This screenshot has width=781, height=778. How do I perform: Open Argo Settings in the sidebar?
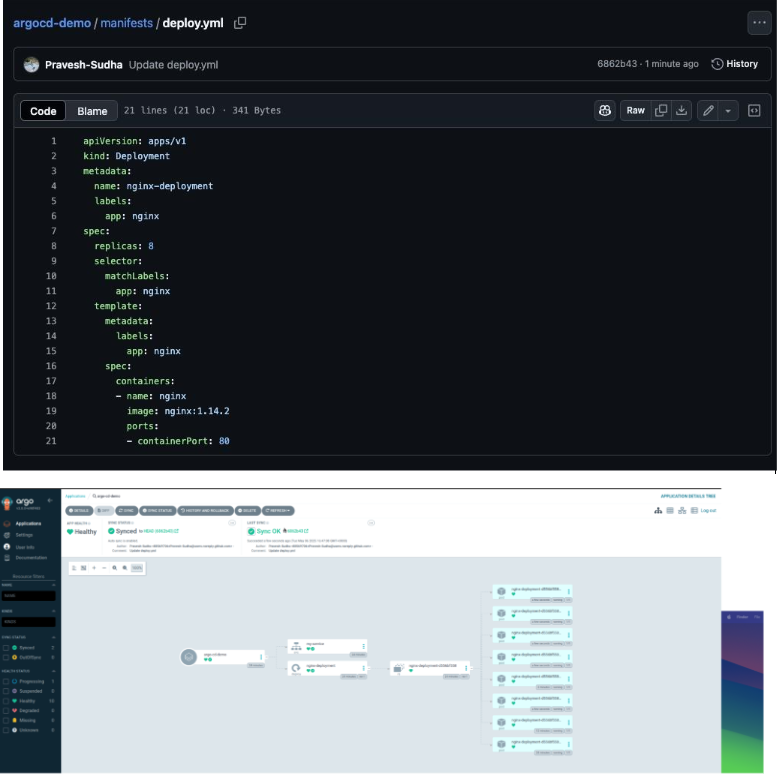[x=24, y=535]
